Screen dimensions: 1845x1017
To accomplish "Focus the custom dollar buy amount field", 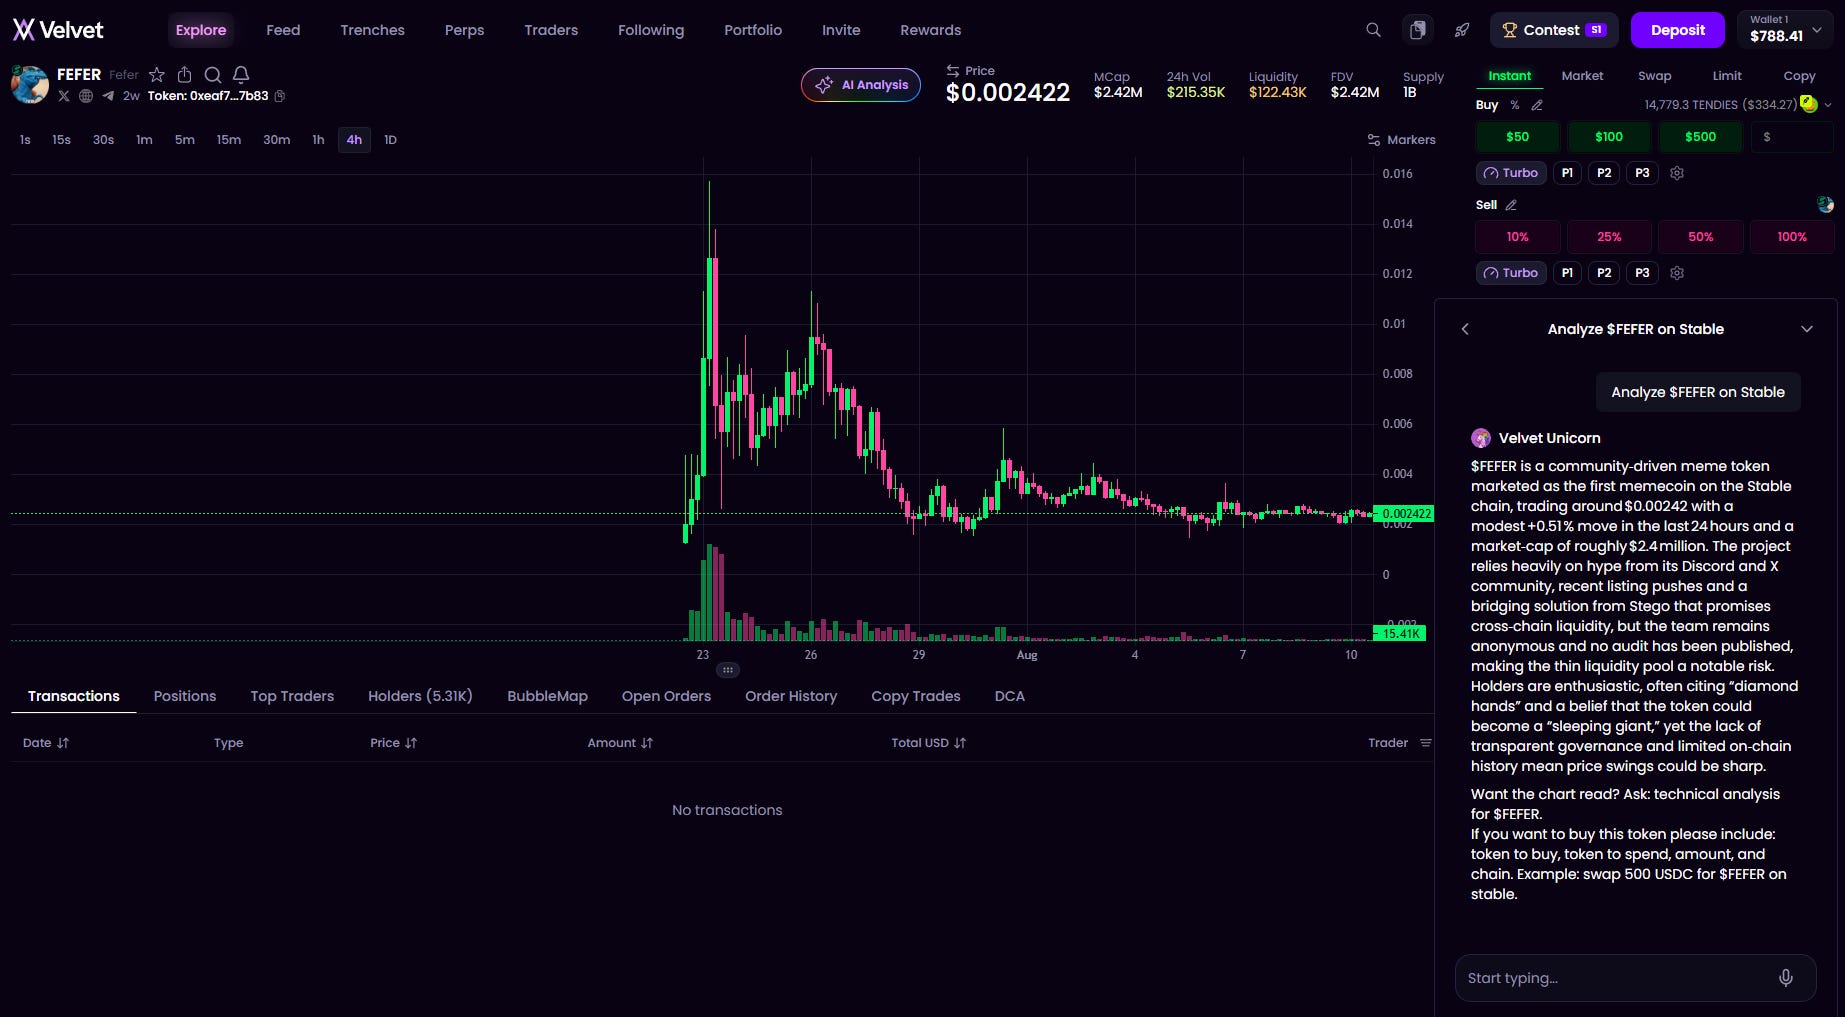I will point(1792,137).
